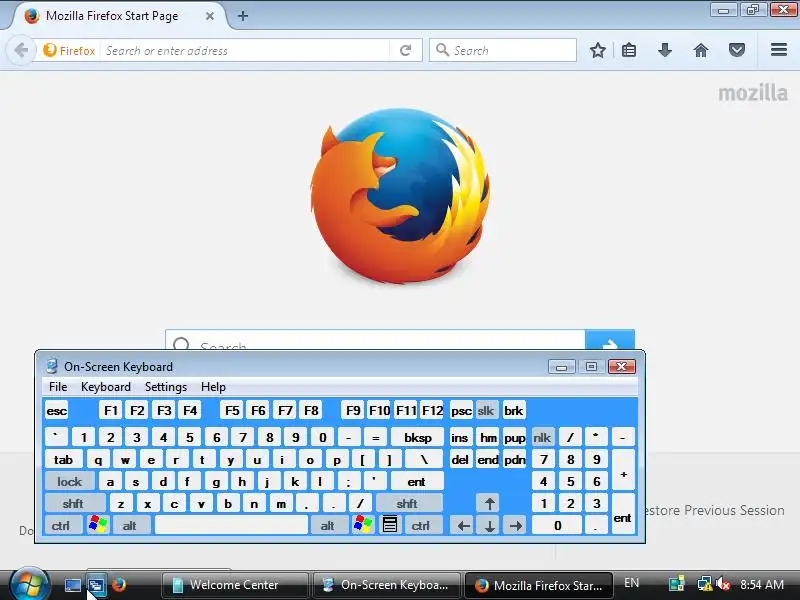Open the Keyboard menu
Image resolution: width=800 pixels, height=600 pixels.
click(x=106, y=387)
